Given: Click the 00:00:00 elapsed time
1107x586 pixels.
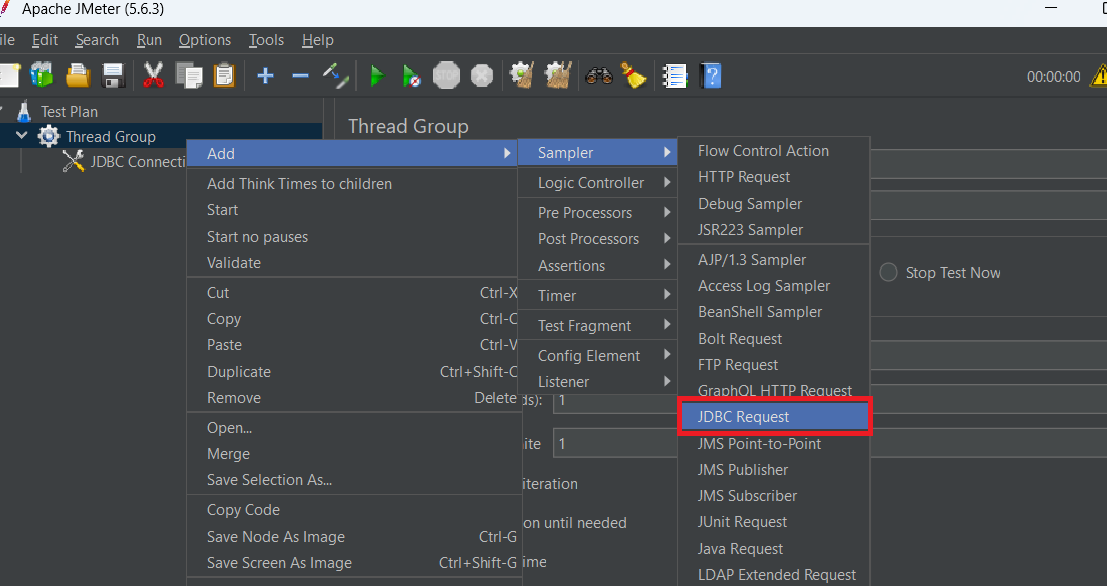Looking at the screenshot, I should pos(1053,76).
